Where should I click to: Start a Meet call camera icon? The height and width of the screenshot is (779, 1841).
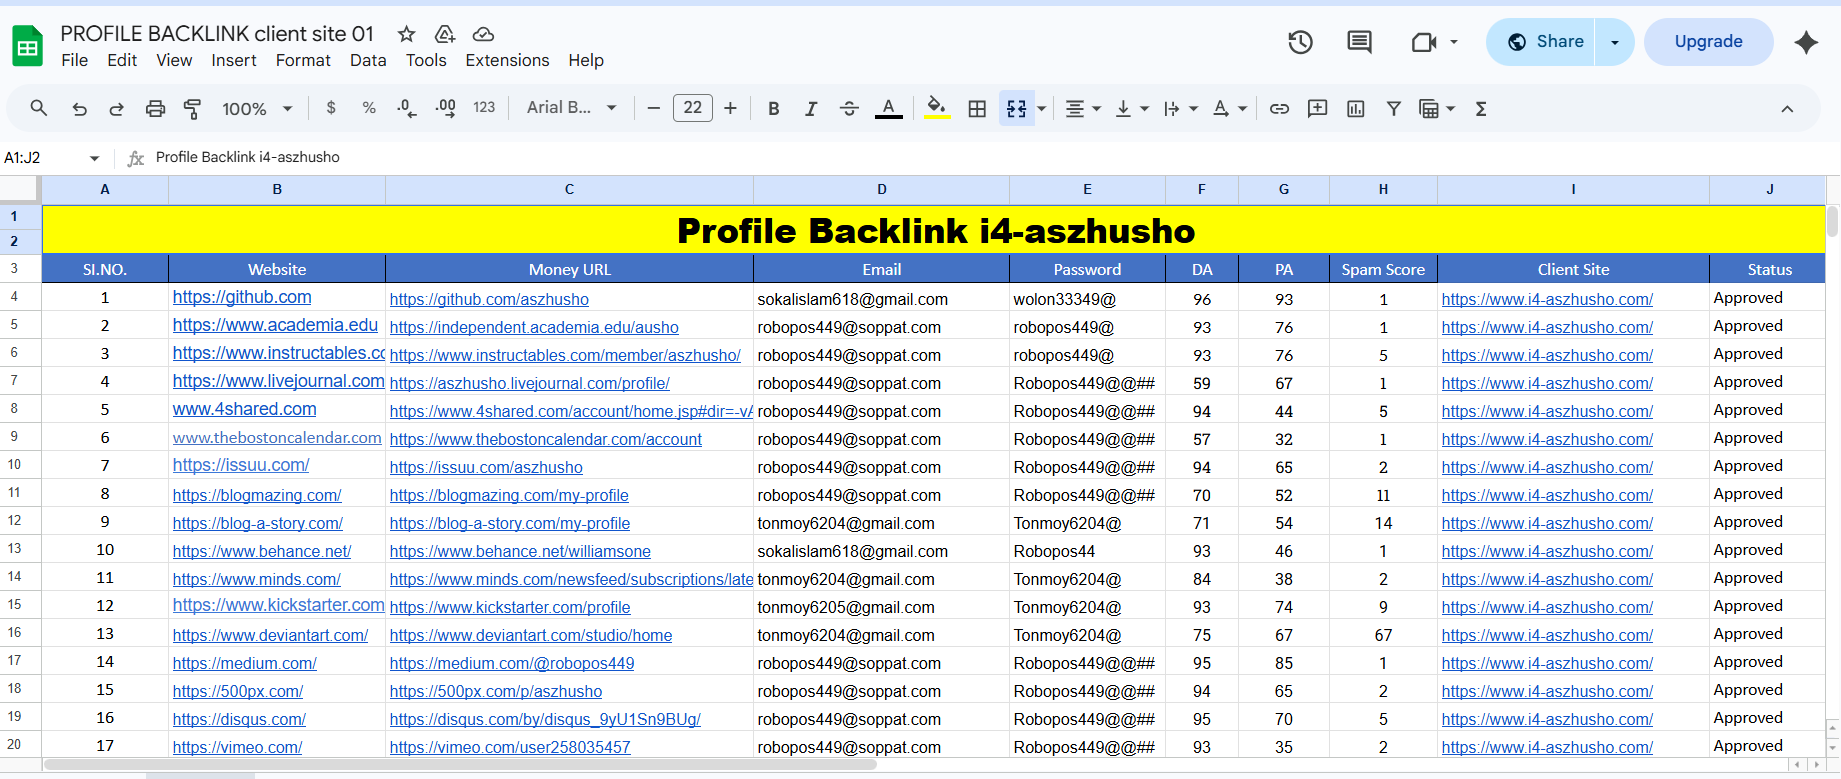click(1424, 42)
